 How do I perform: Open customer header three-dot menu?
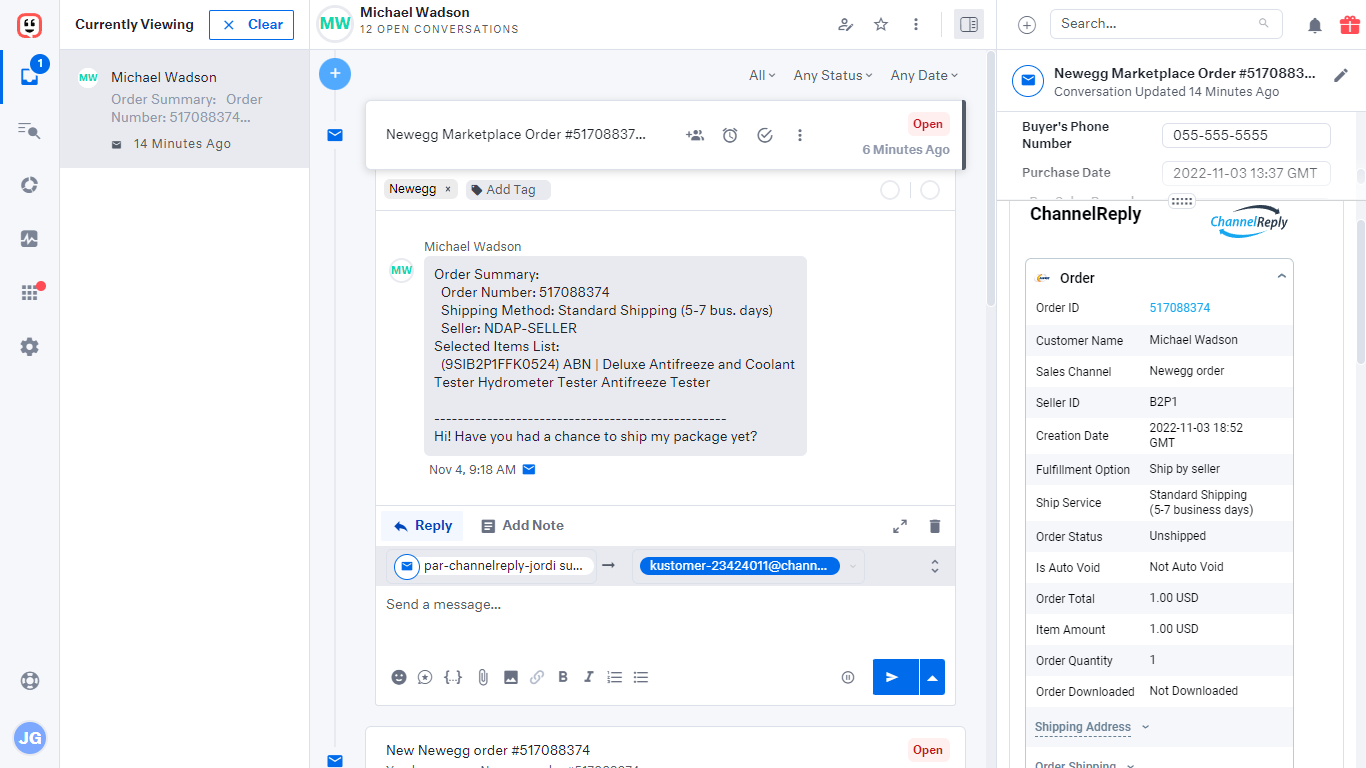(x=916, y=24)
